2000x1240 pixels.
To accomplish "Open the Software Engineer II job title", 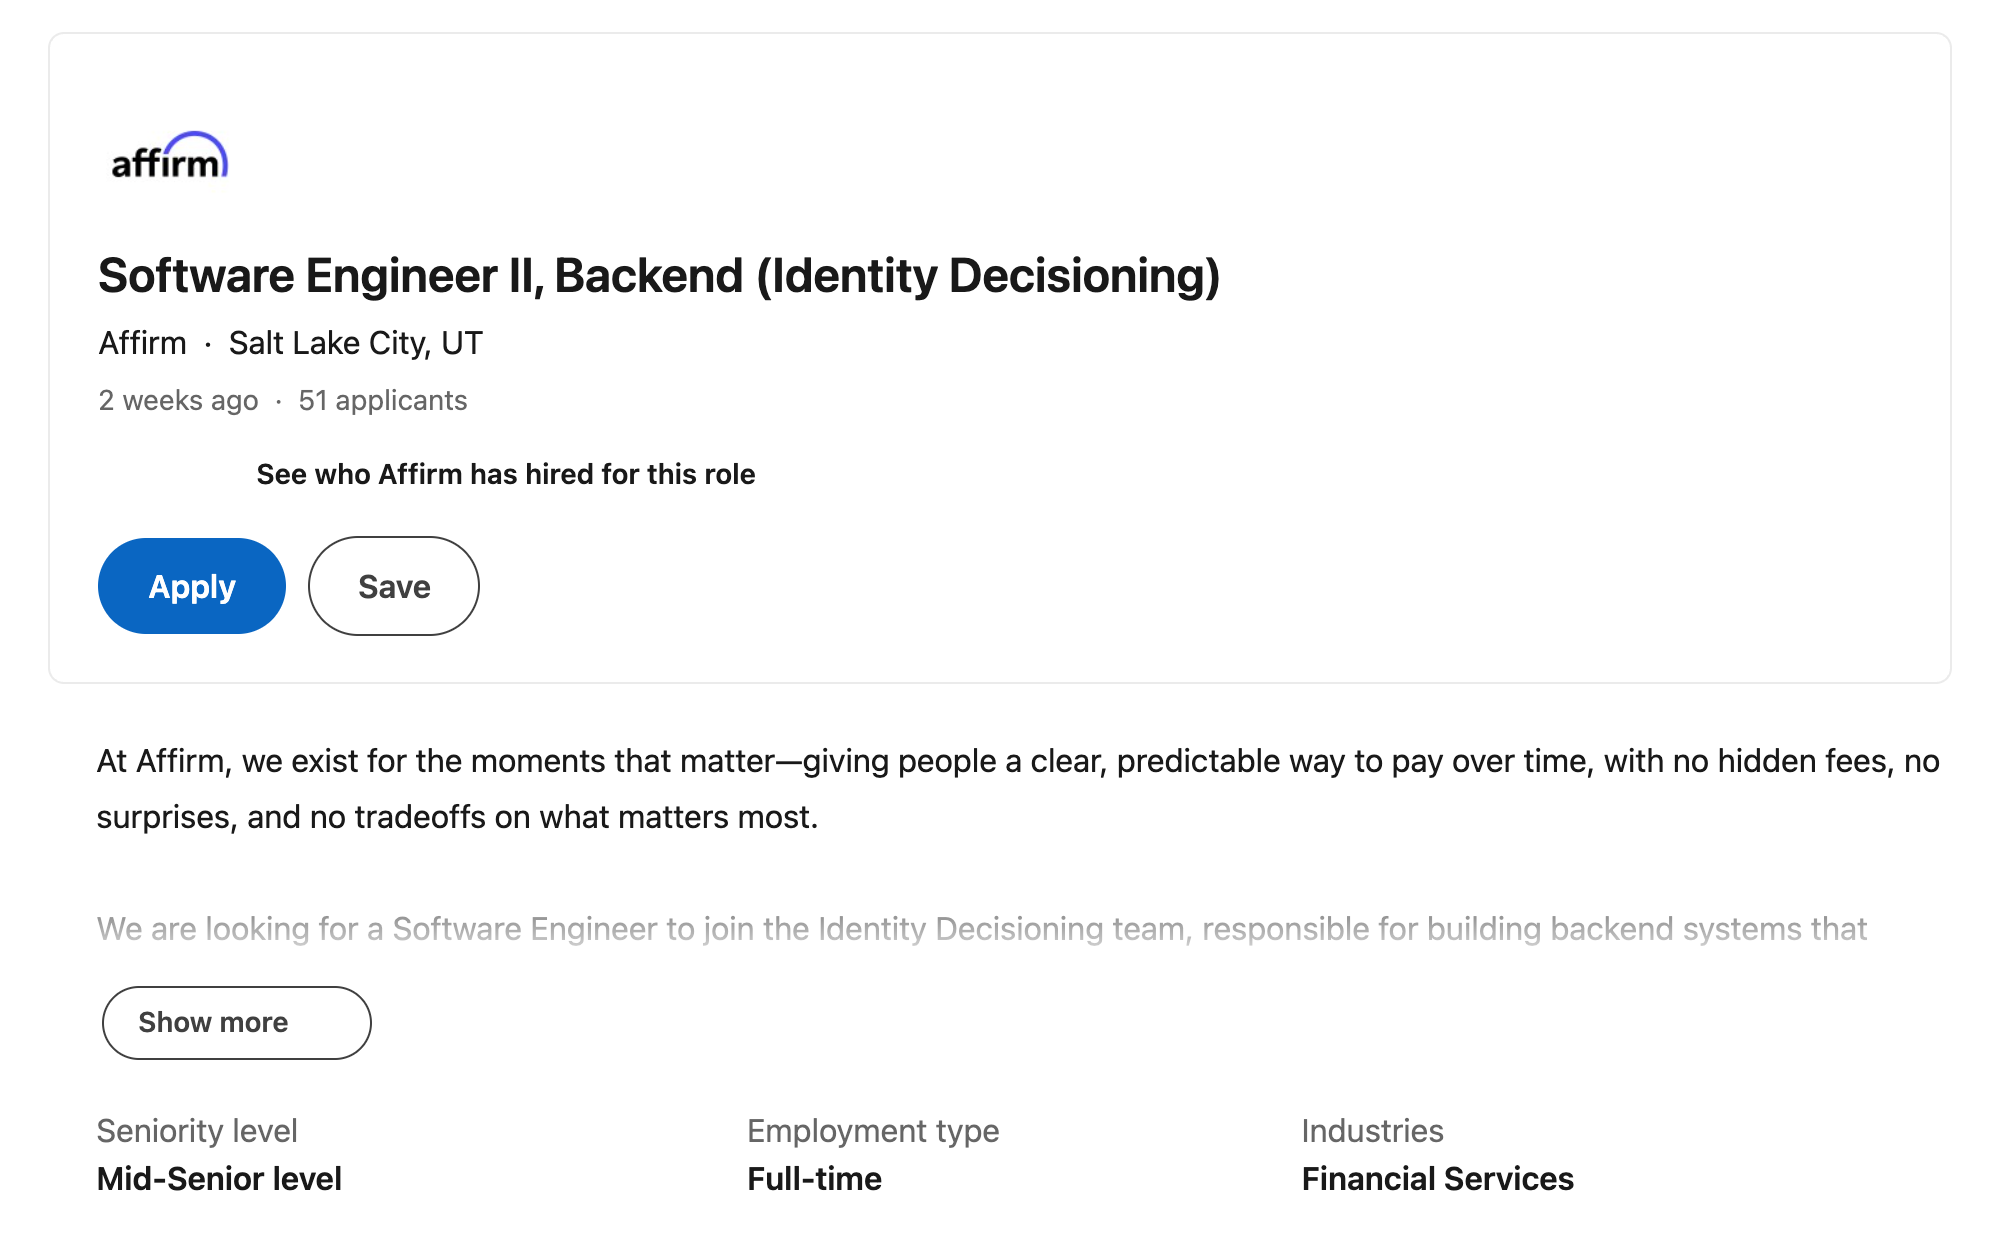I will pyautogui.click(x=659, y=276).
